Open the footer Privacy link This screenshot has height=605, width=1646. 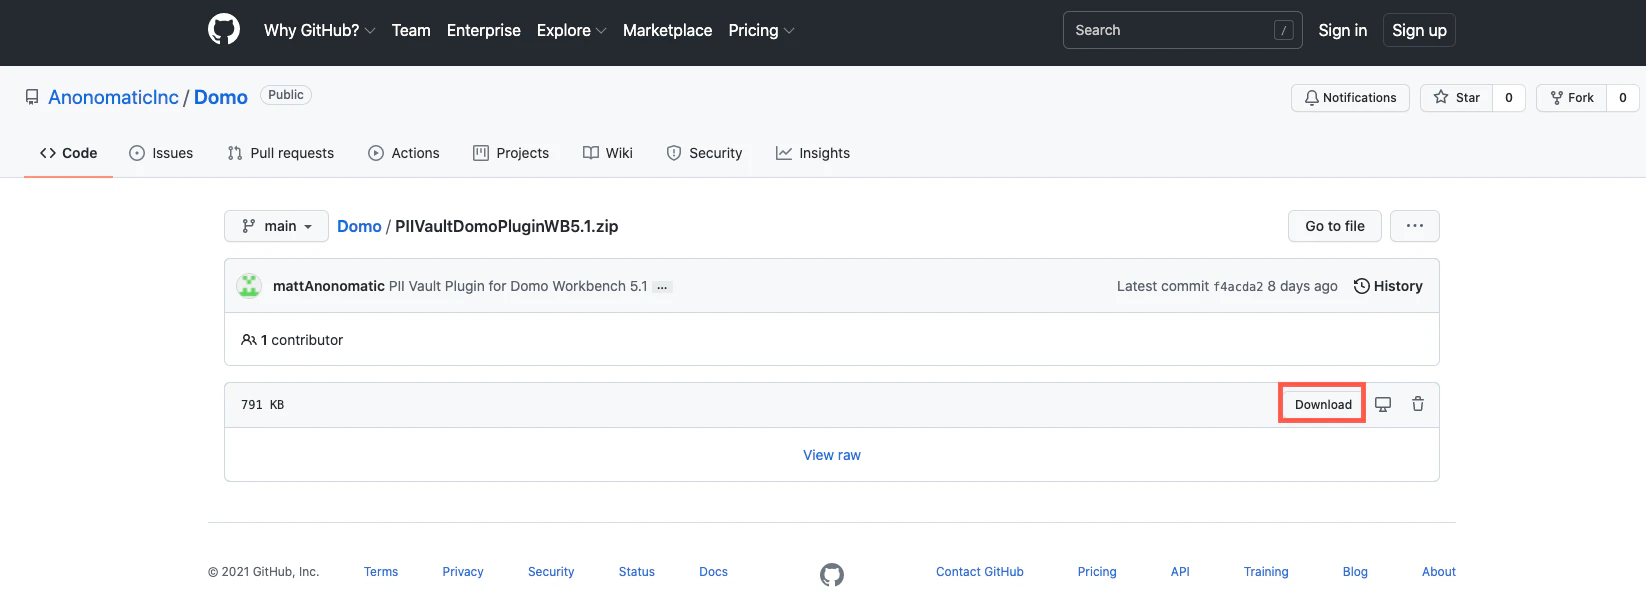click(463, 572)
